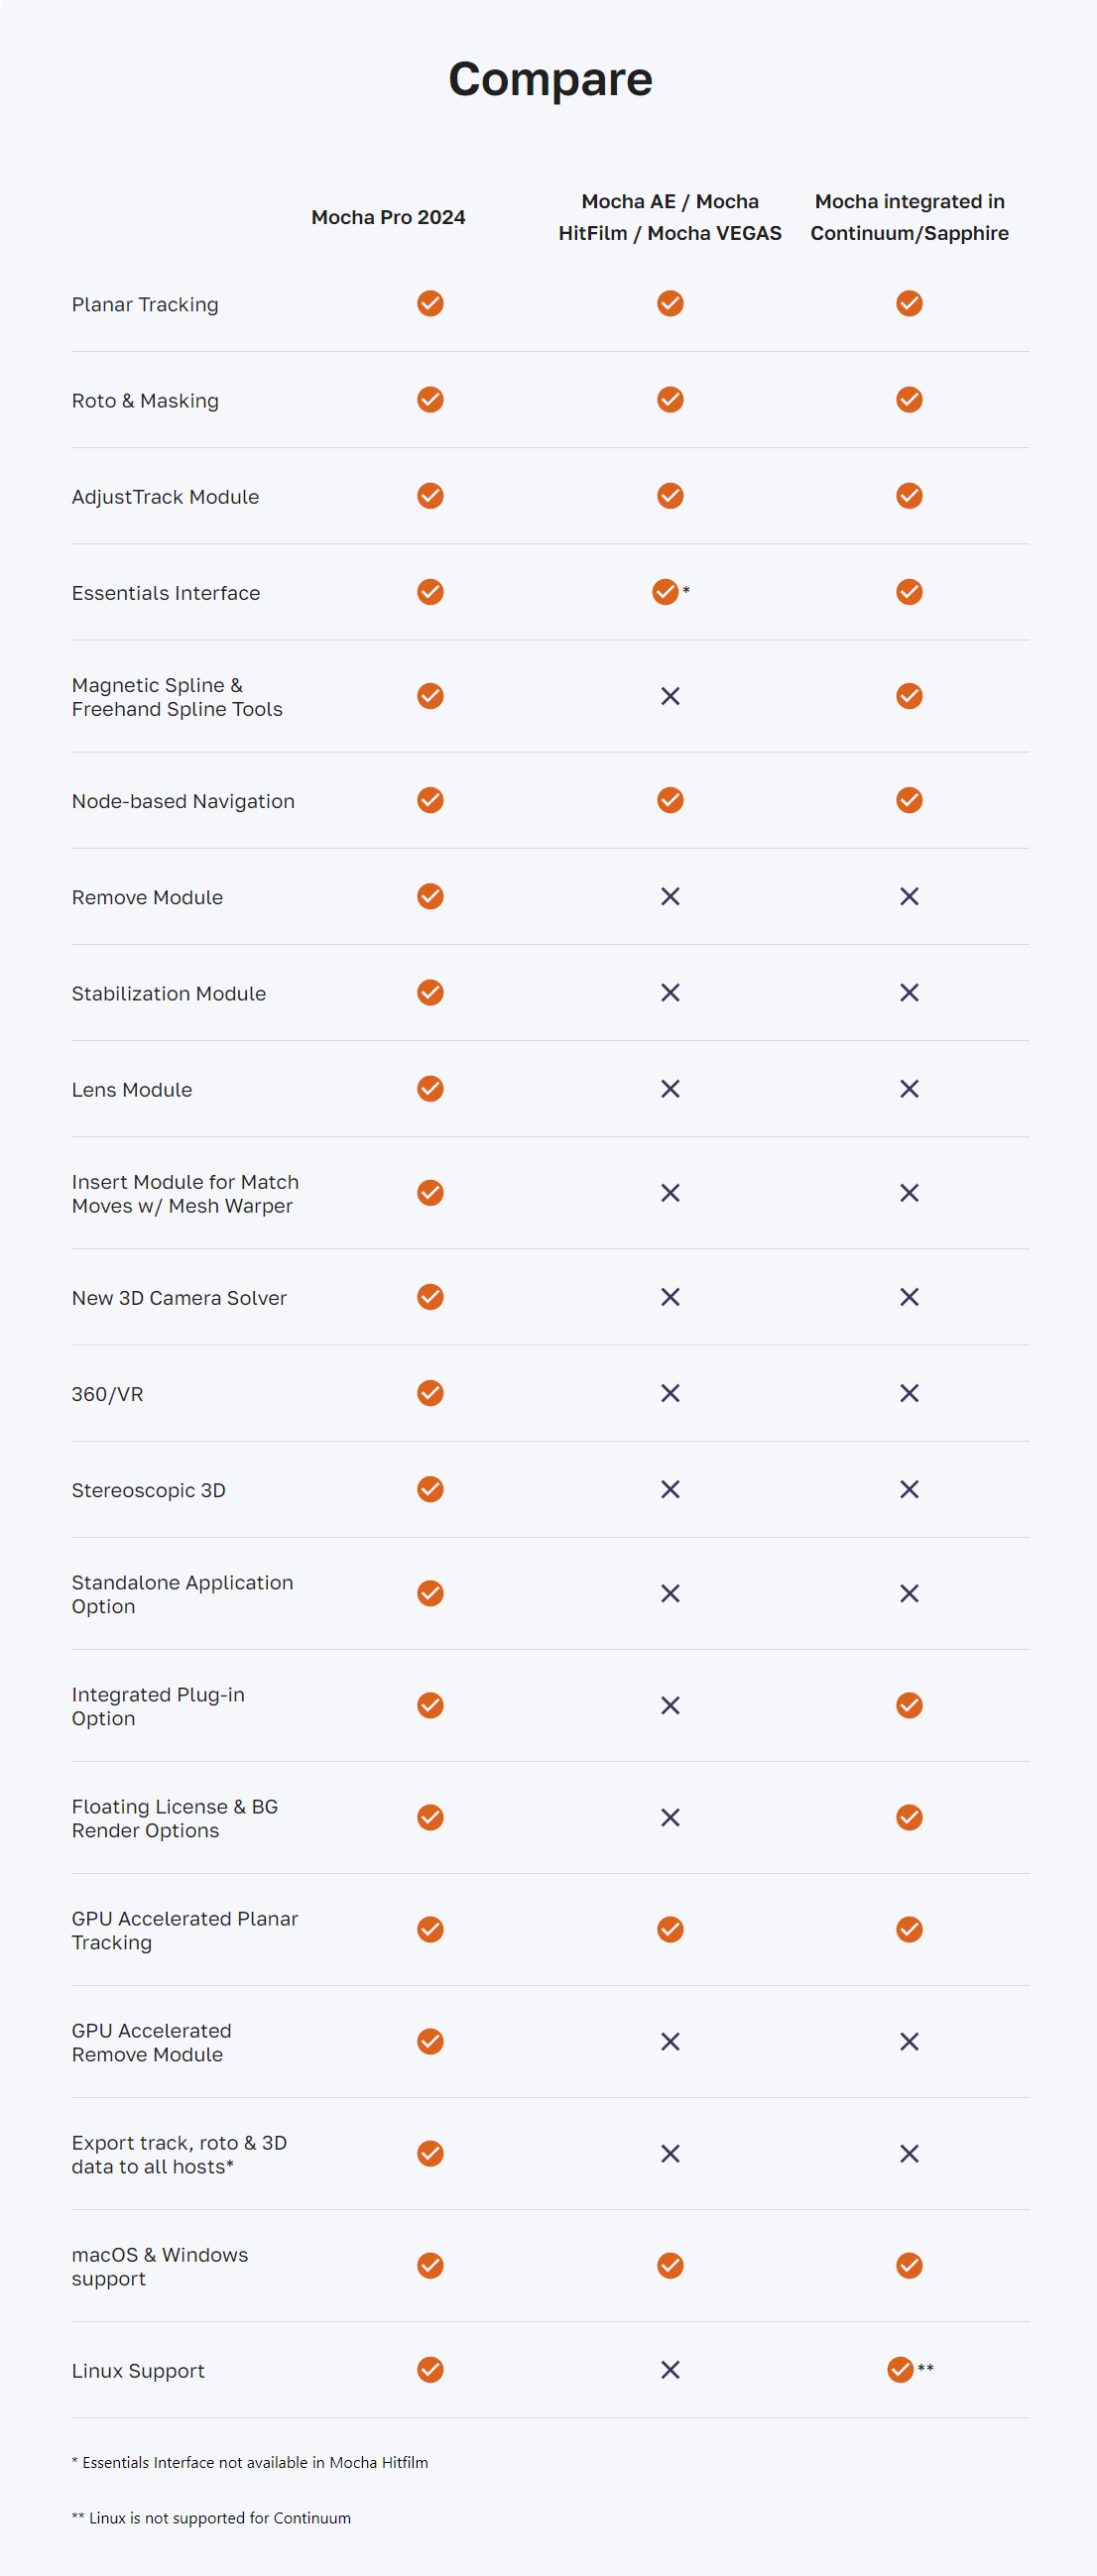1097x2576 pixels.
Task: Click the New 3D Camera Solver label
Action: (x=179, y=1298)
